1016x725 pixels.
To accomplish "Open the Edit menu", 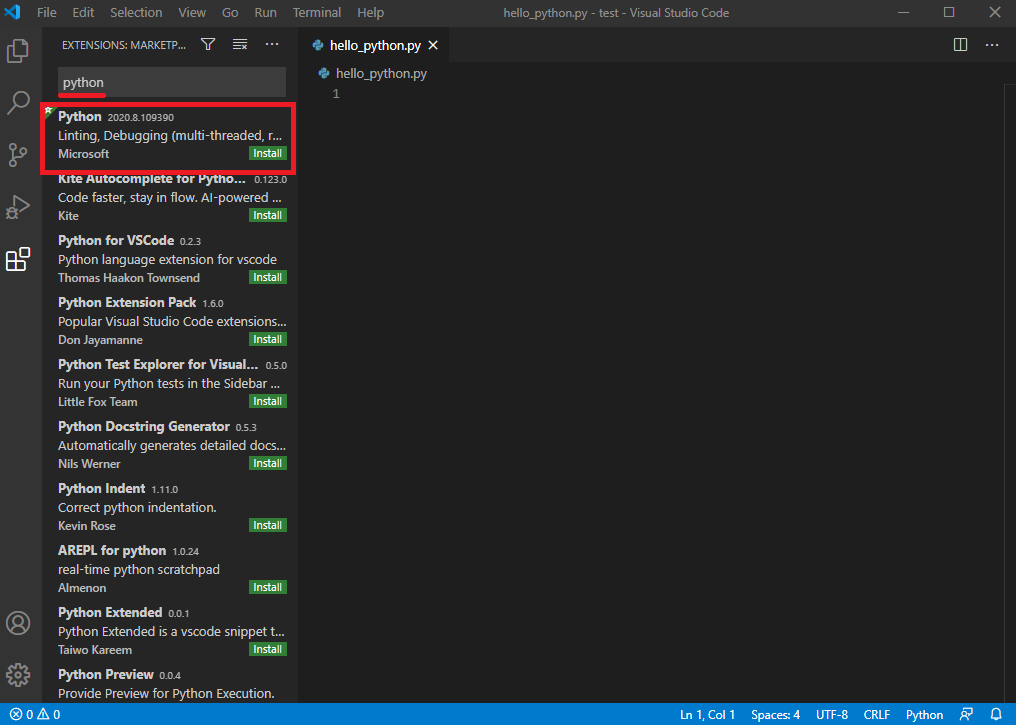I will click(83, 12).
